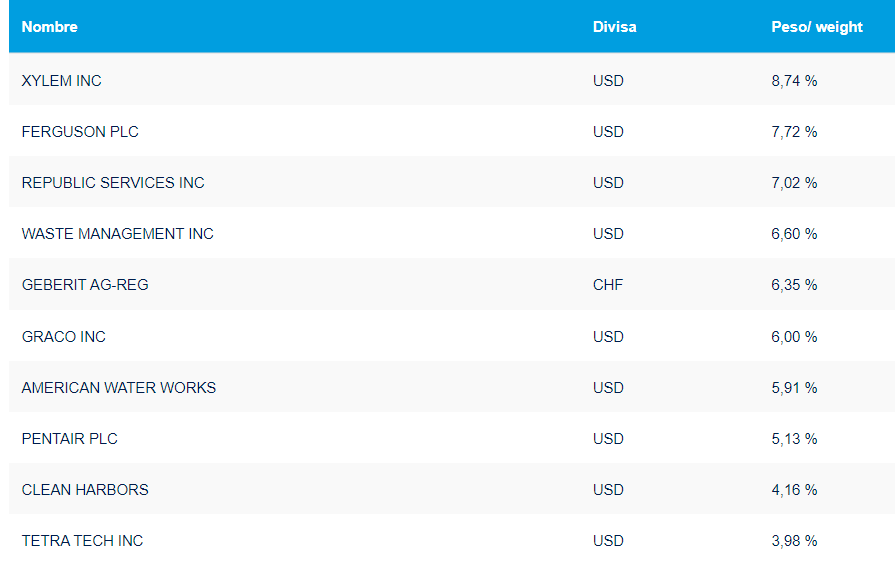This screenshot has width=895, height=572.
Task: Click the Nombre column header
Action: tap(50, 27)
